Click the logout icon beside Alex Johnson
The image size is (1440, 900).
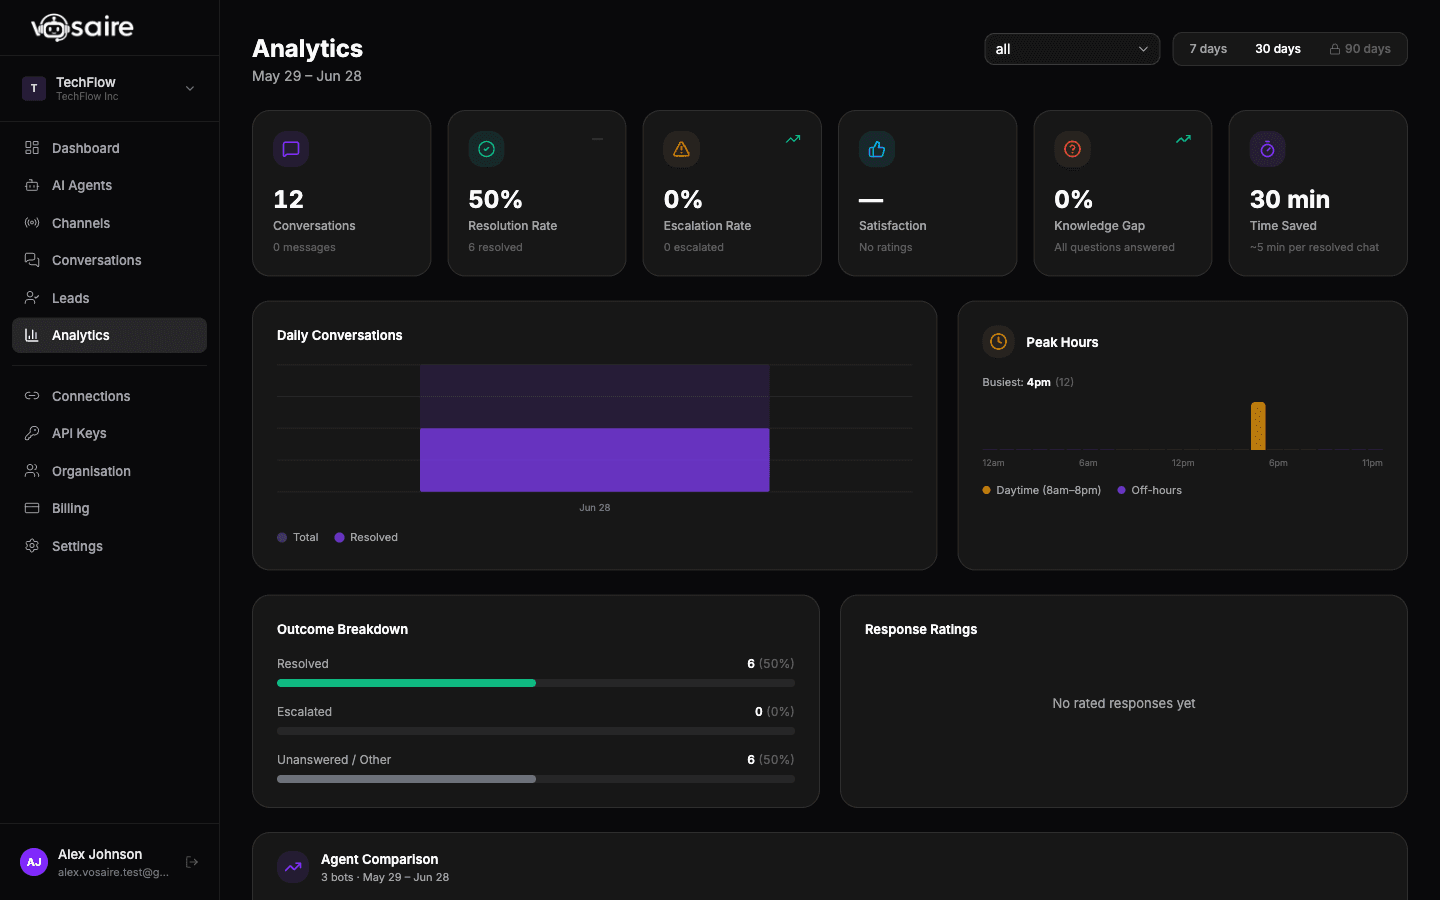(192, 862)
